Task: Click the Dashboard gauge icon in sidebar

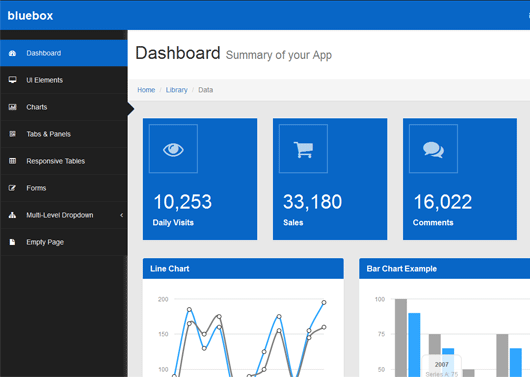Action: [x=13, y=53]
